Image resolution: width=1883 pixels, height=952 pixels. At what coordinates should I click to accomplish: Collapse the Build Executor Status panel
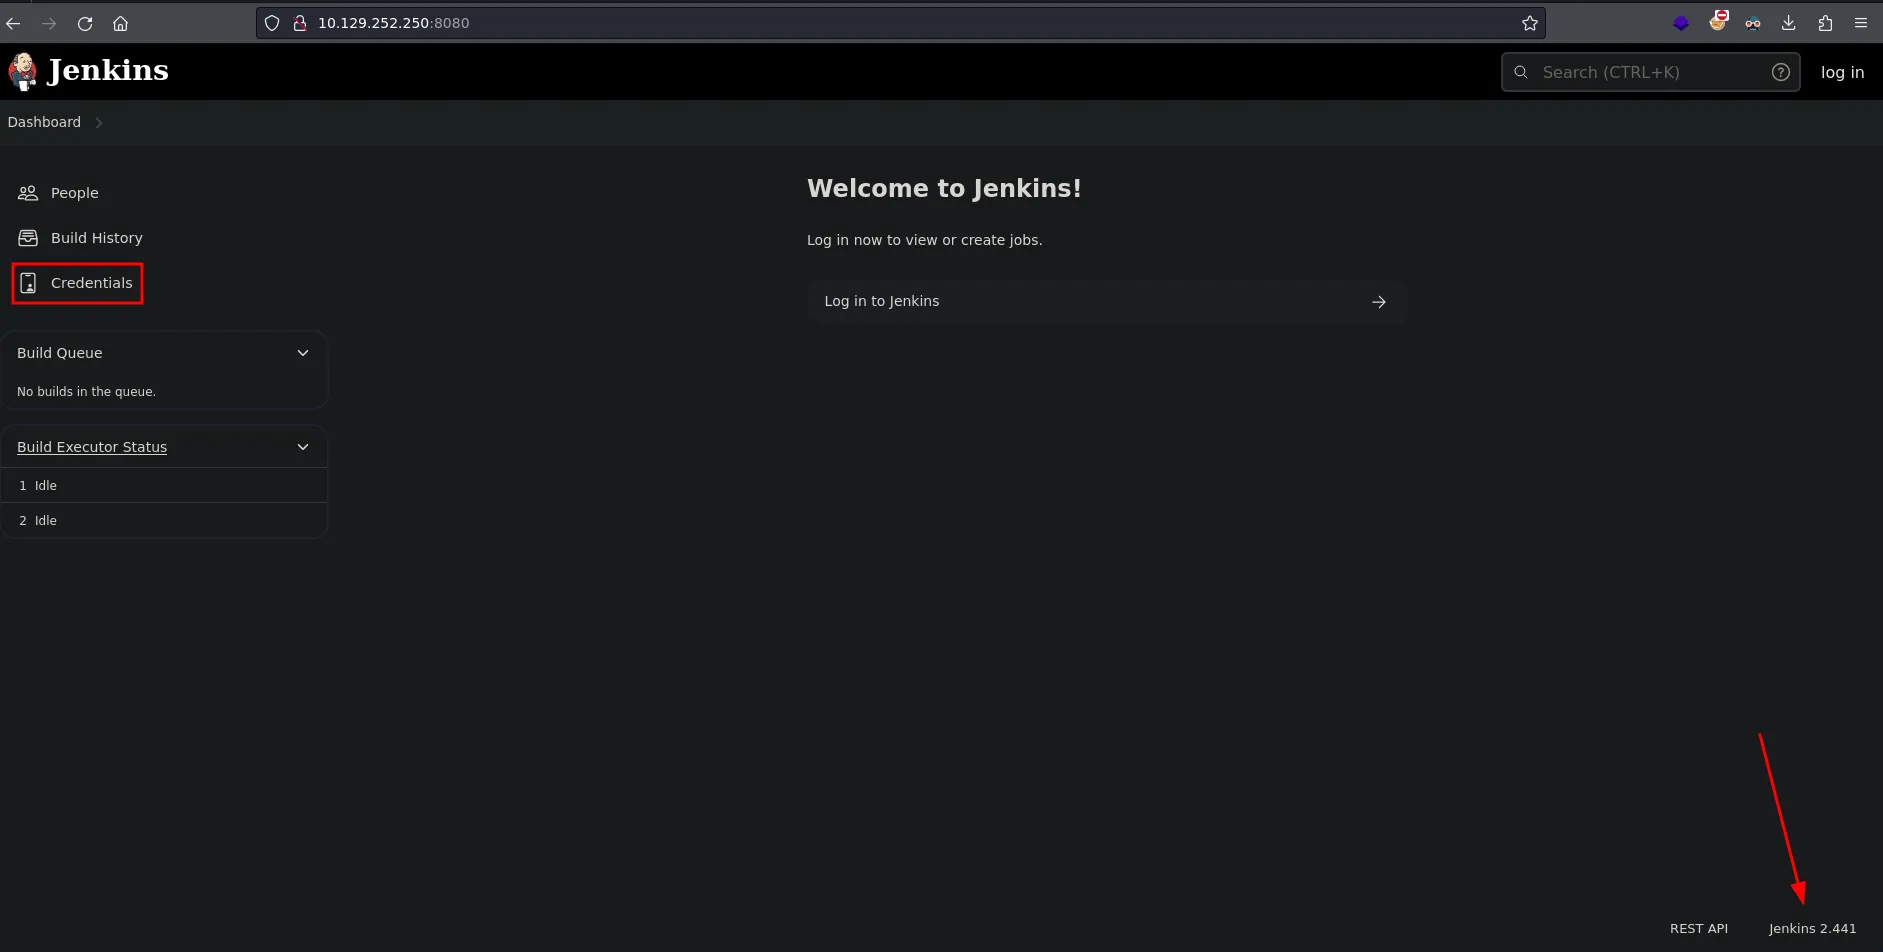(x=303, y=447)
